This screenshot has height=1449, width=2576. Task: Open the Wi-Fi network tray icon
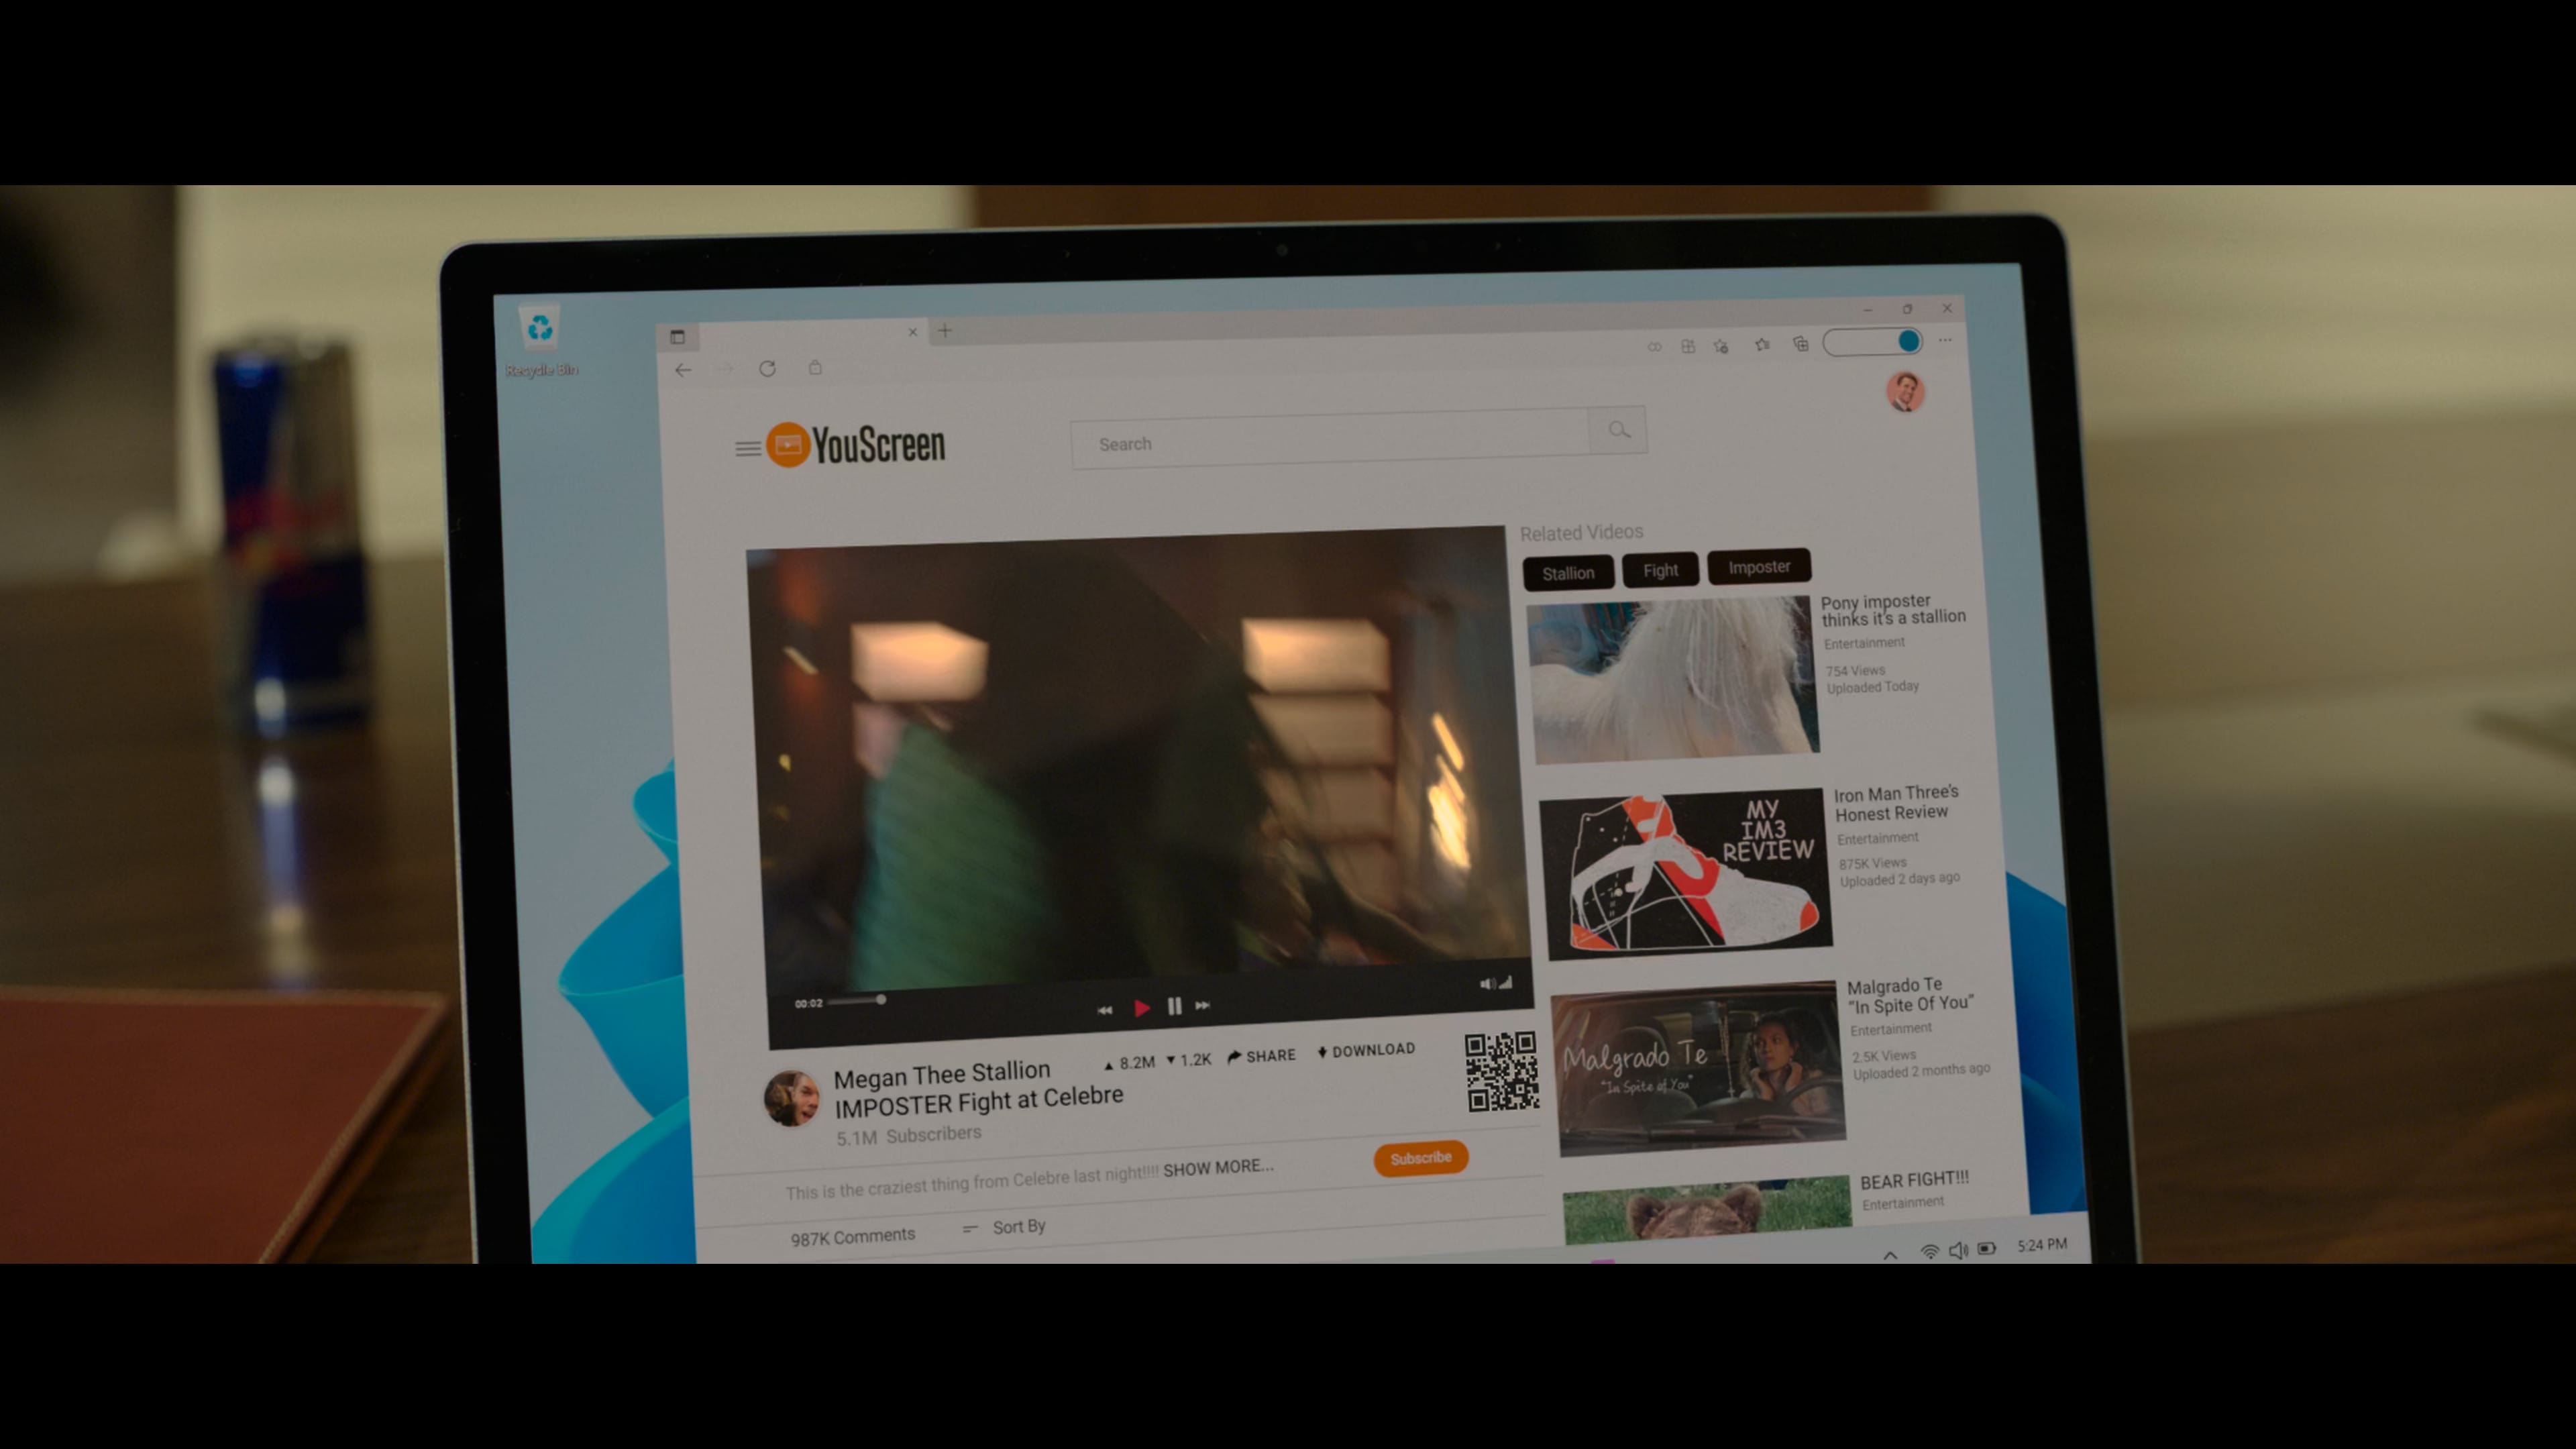(x=1930, y=1252)
